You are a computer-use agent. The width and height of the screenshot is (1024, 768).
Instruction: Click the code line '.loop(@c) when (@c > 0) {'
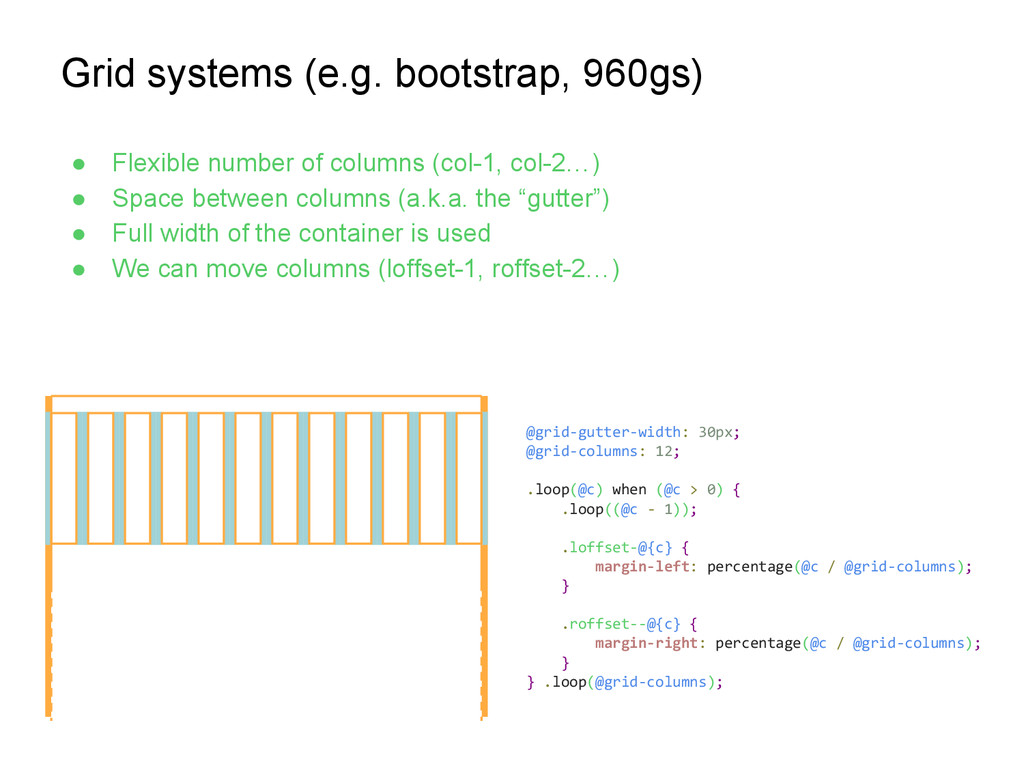coord(633,490)
